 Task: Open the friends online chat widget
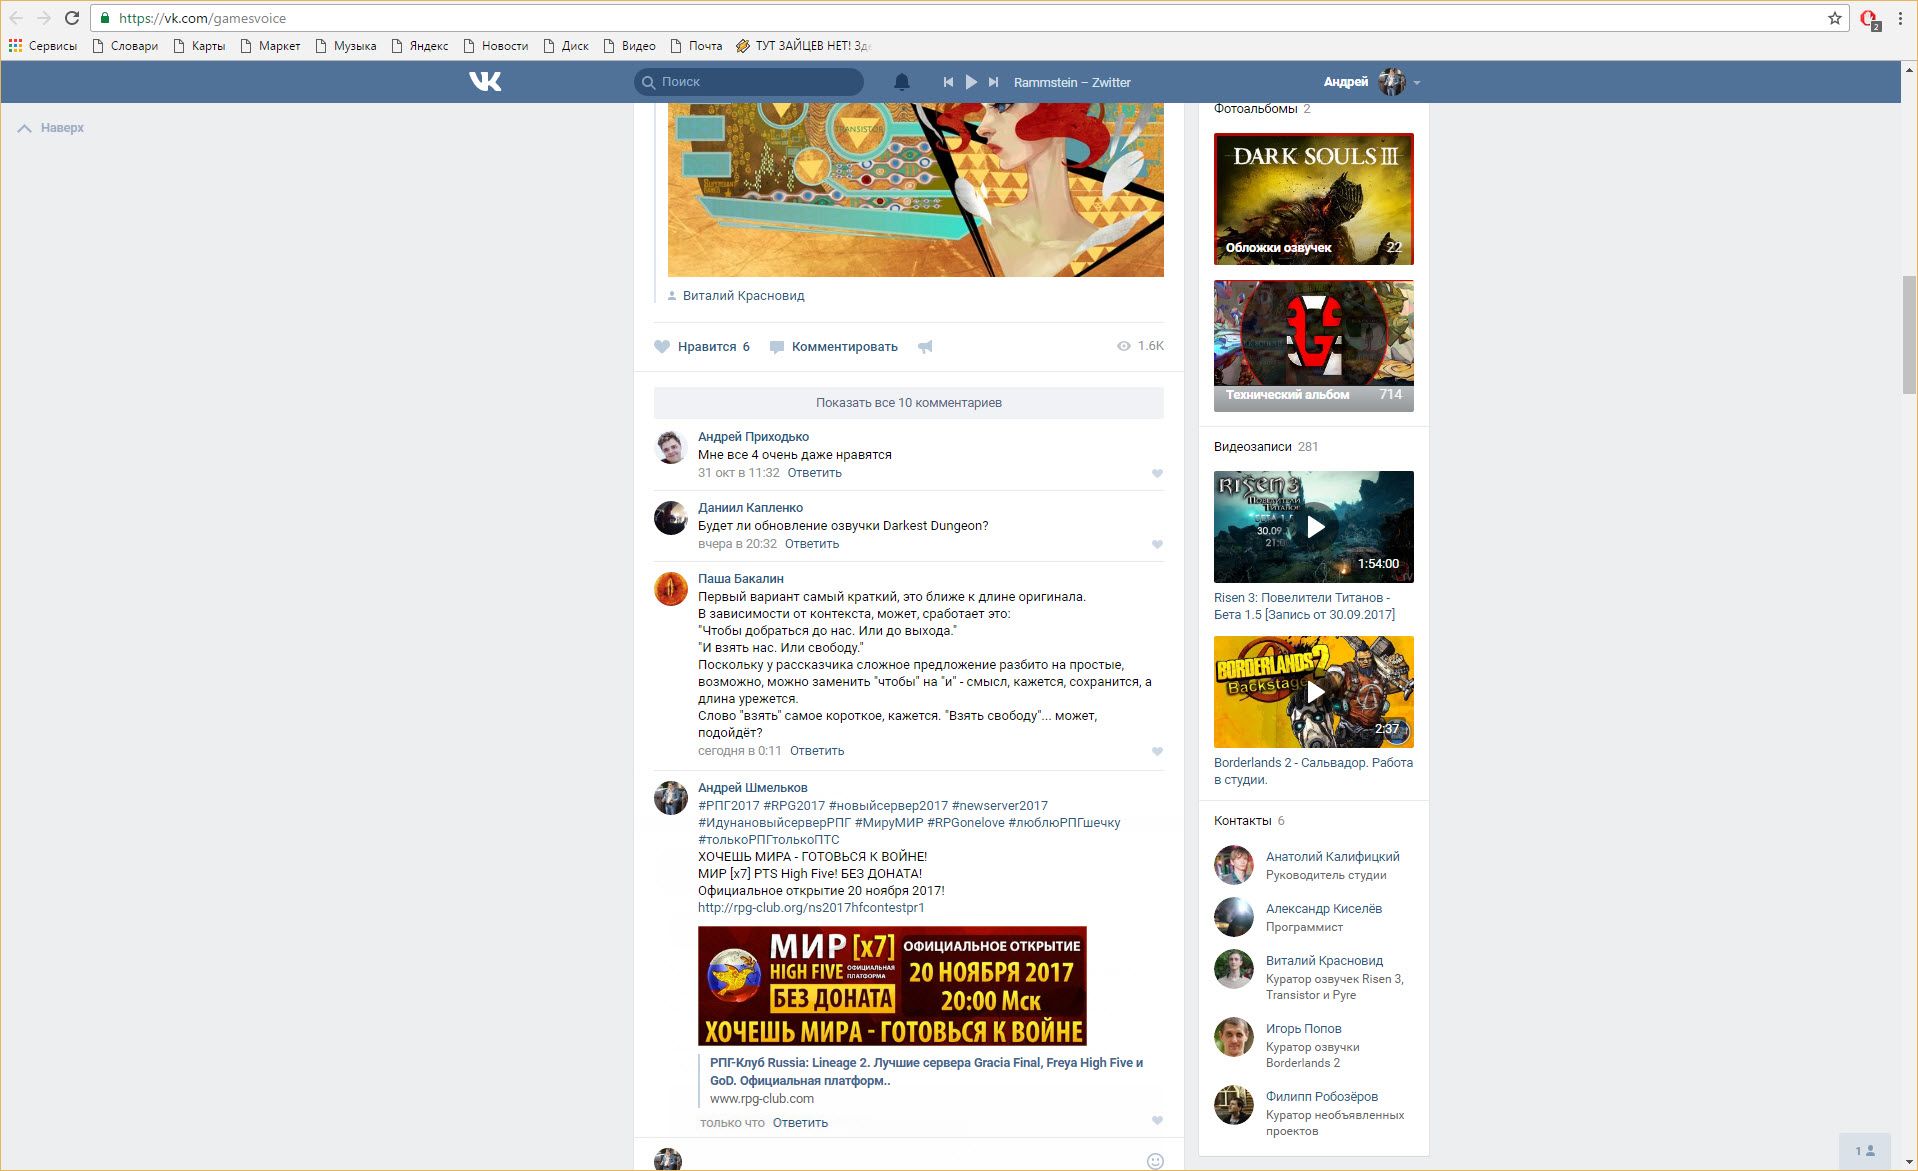pos(1865,1151)
